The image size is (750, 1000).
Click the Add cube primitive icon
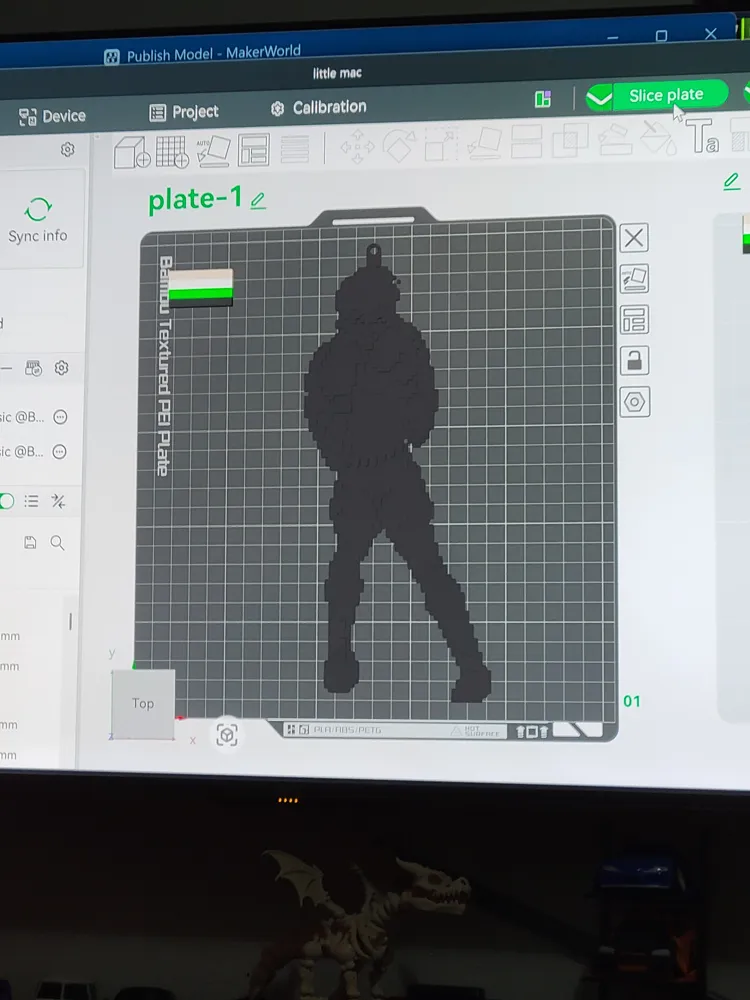pyautogui.click(x=132, y=153)
